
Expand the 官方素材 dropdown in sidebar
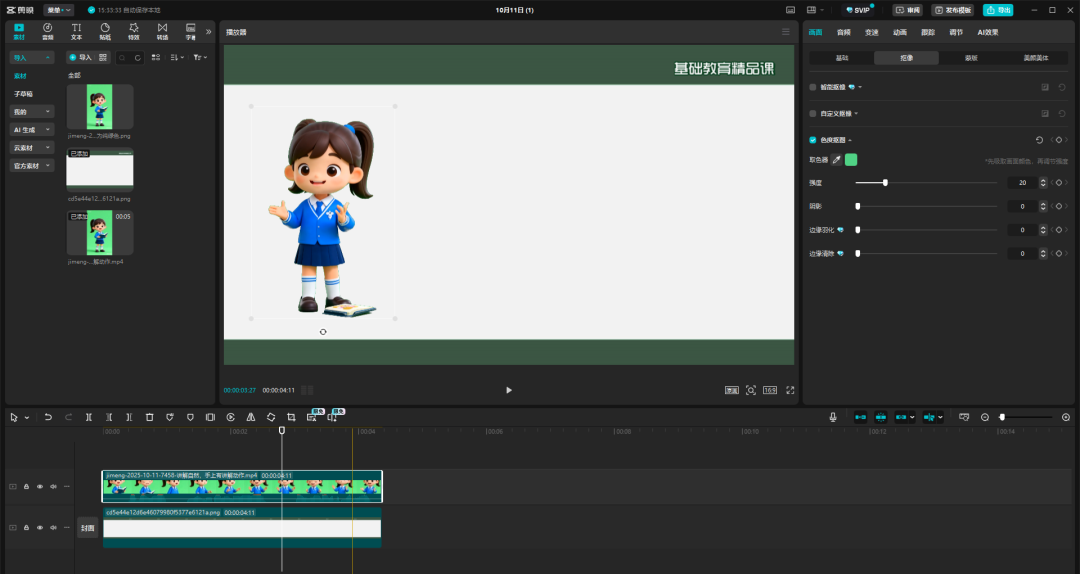[x=32, y=165]
